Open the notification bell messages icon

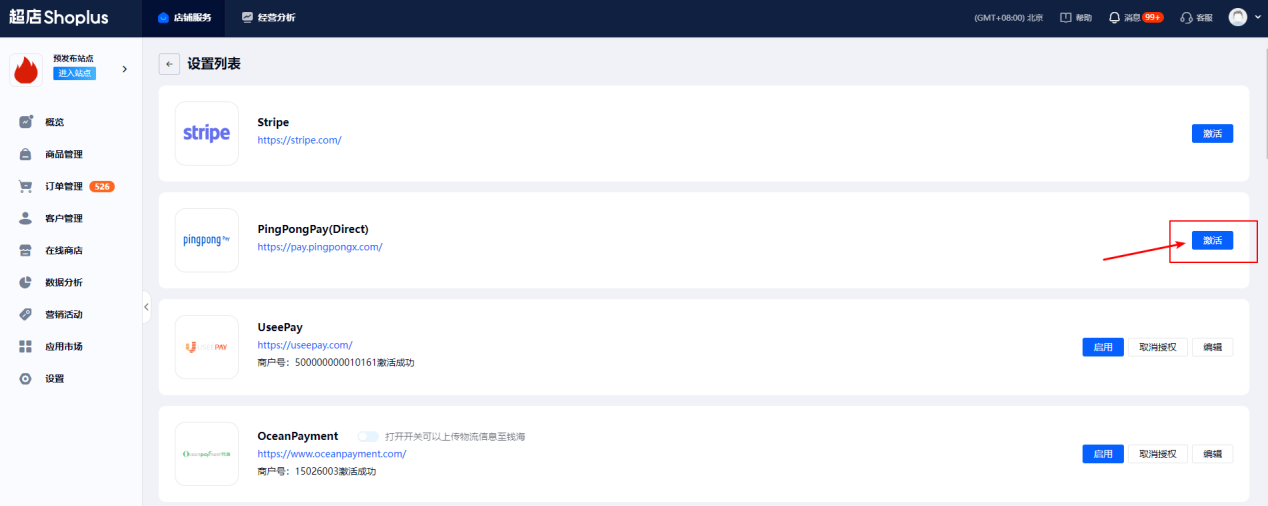tap(1114, 18)
